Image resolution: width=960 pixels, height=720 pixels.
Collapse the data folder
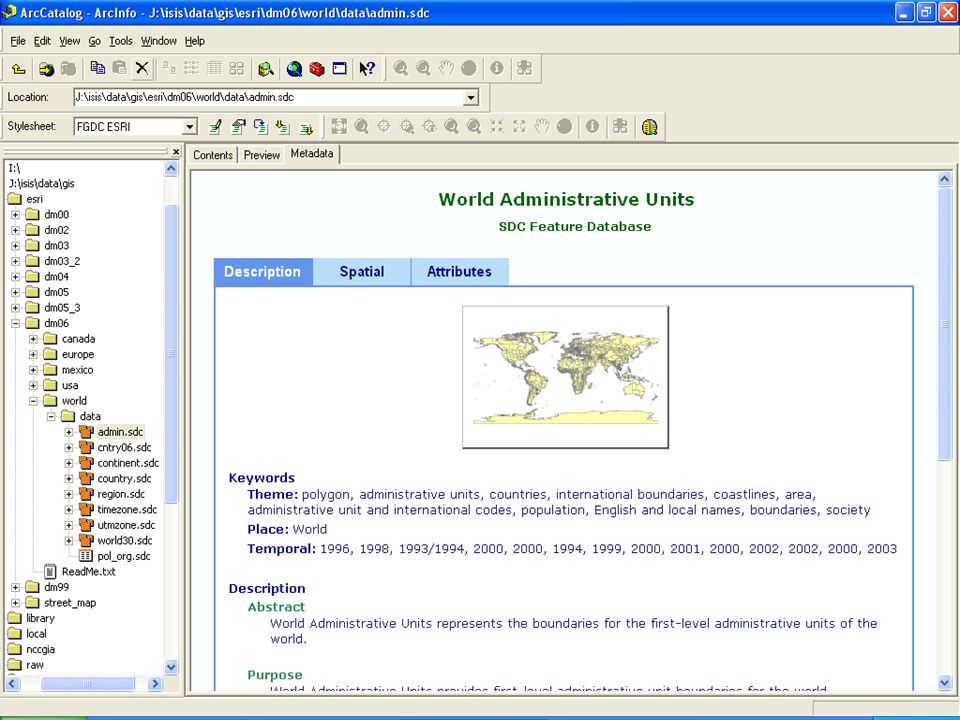coord(51,416)
